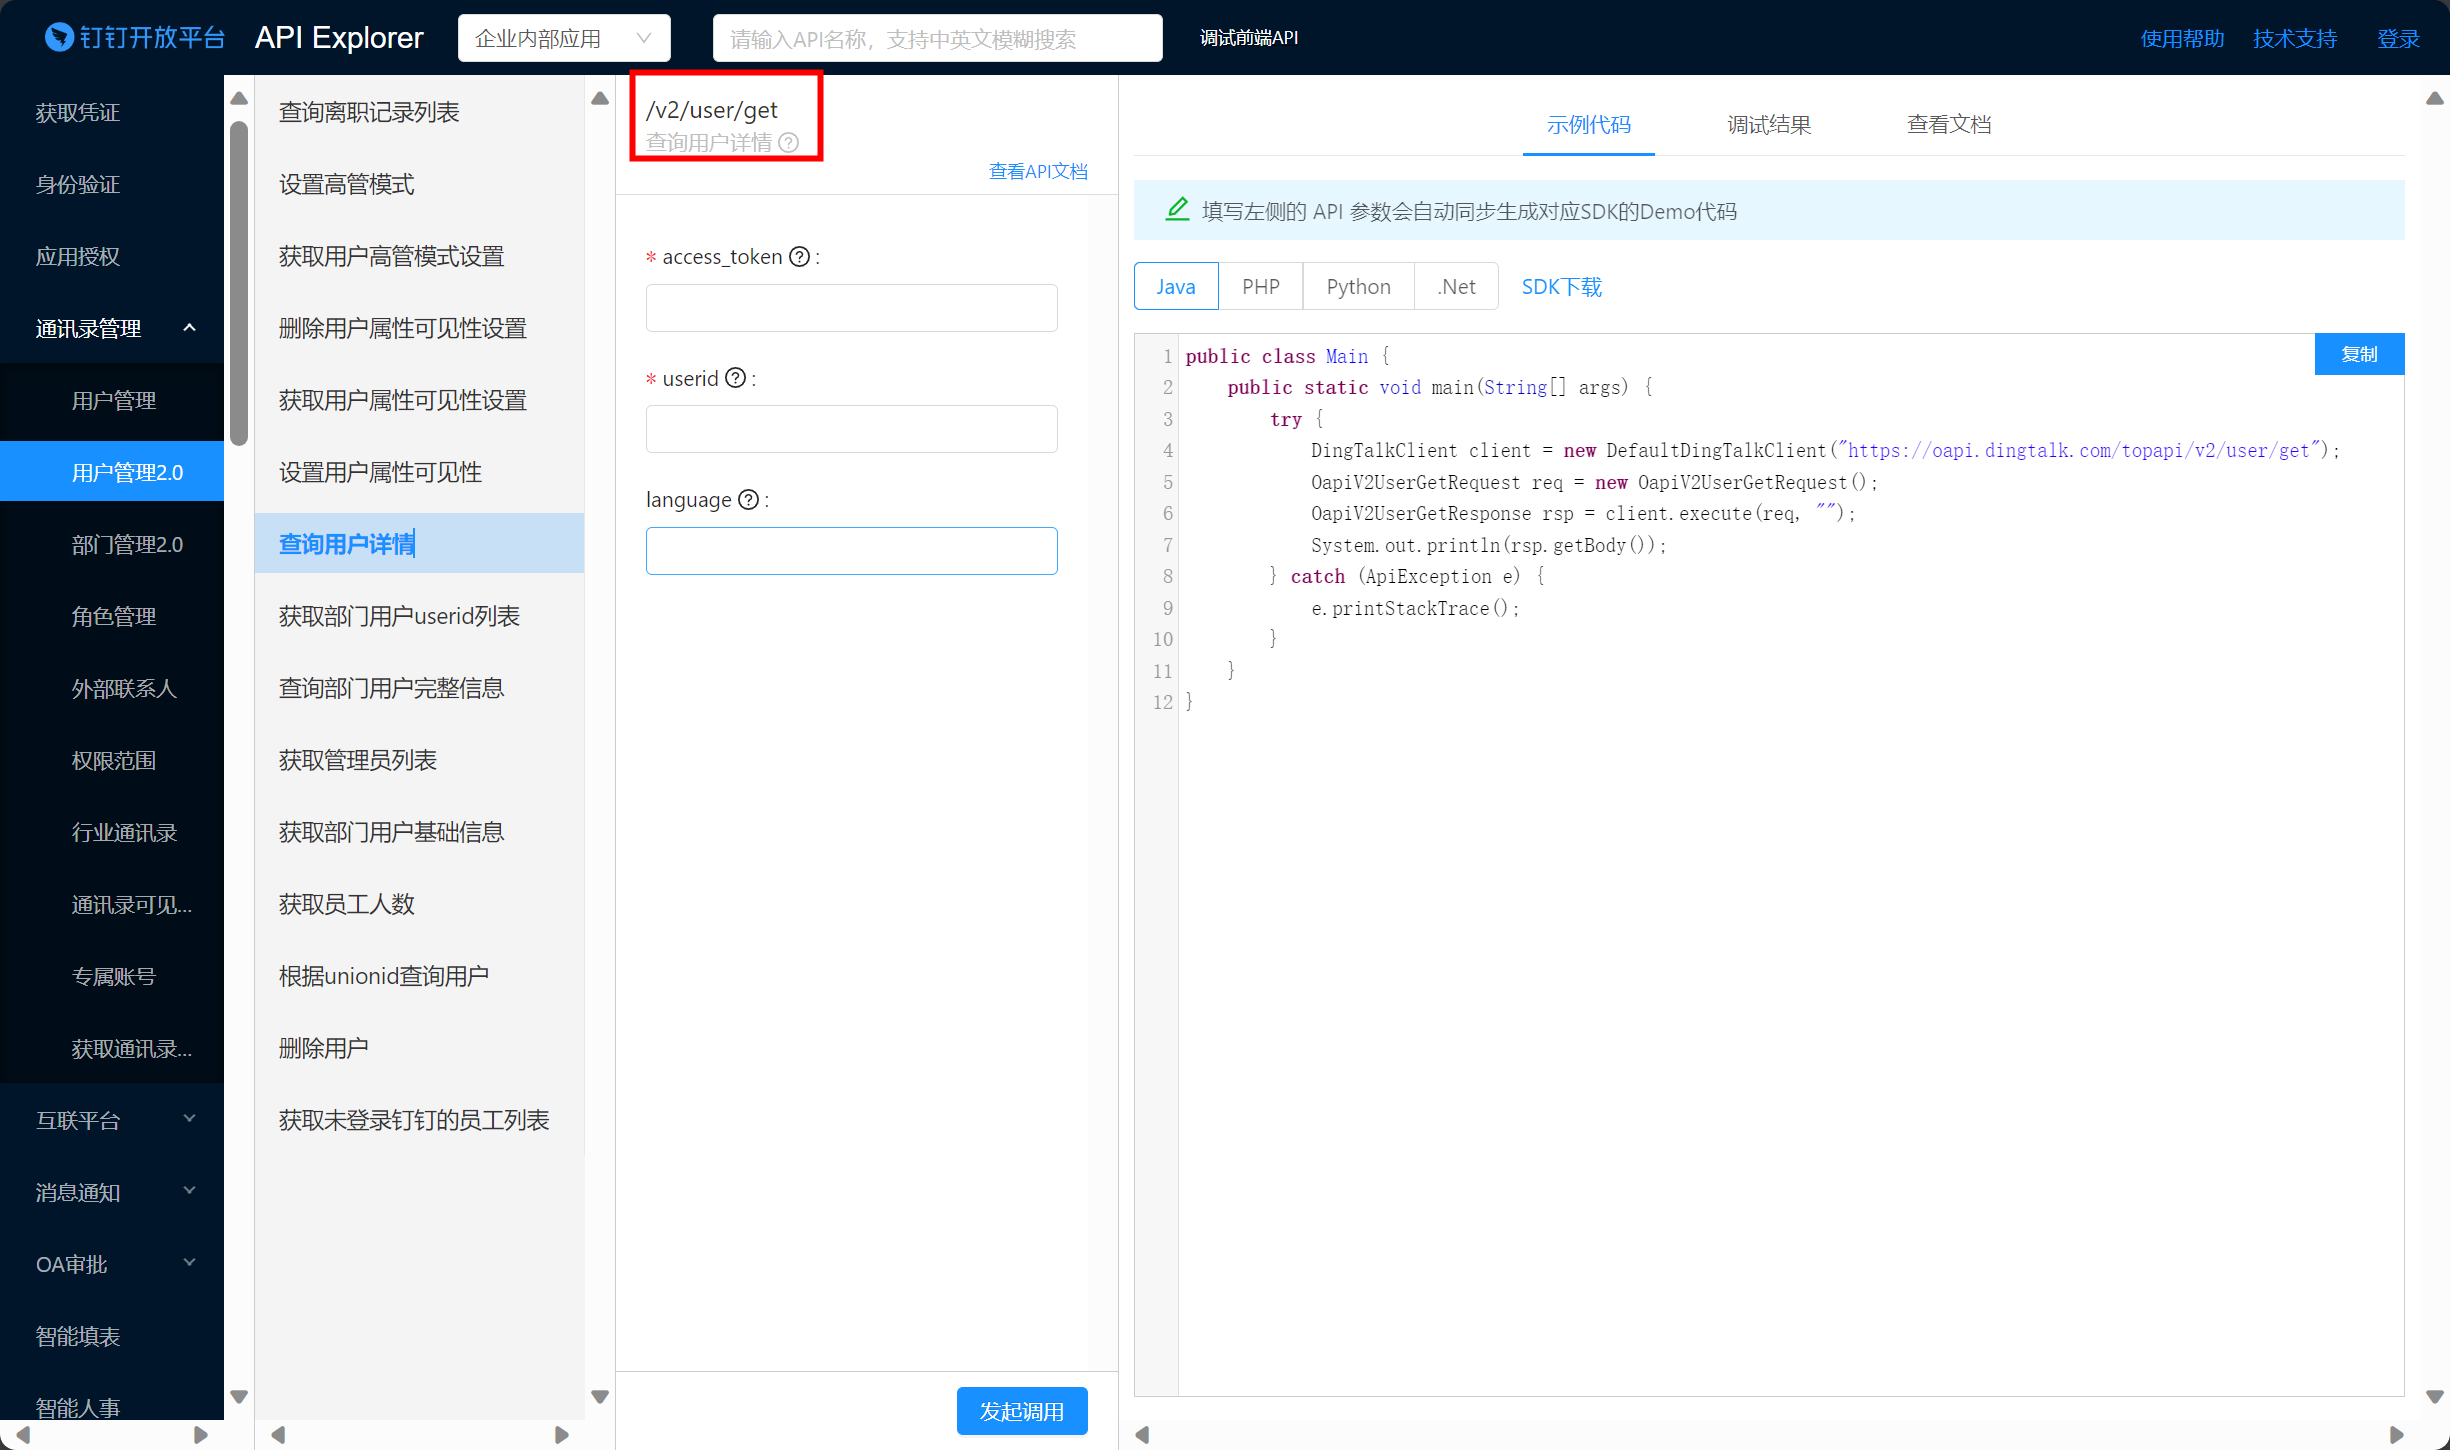
Task: Click up arrow of API list scrollbar
Action: click(600, 98)
